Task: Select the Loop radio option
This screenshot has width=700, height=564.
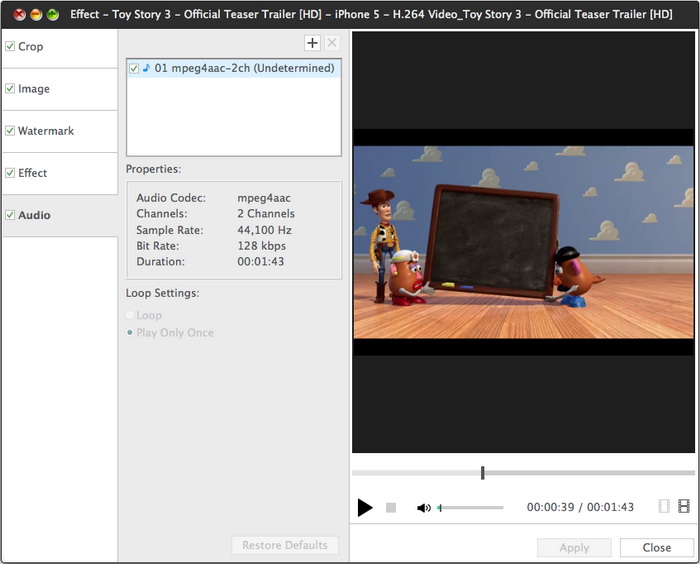Action: [130, 315]
